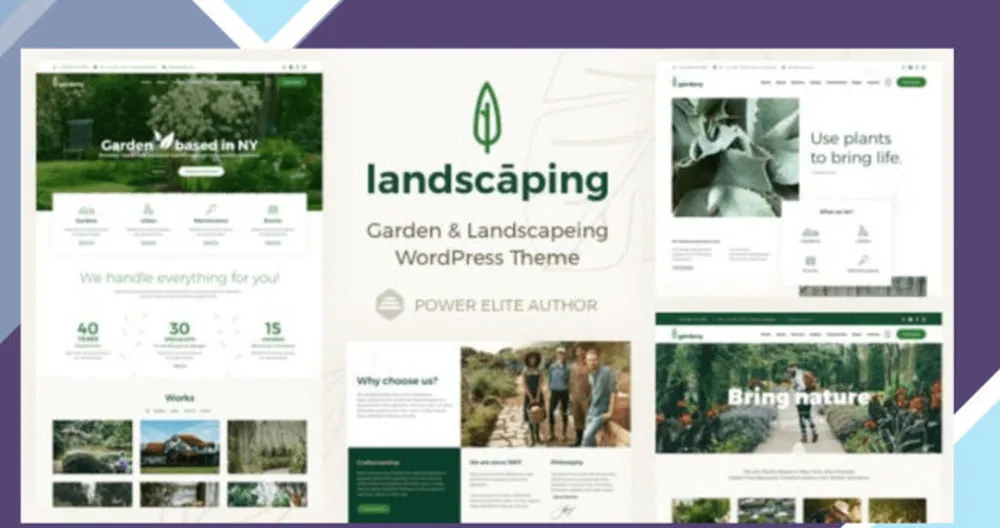1000x528 pixels.
Task: Open the first menu item in the top-right preview navbar
Action: pos(765,82)
